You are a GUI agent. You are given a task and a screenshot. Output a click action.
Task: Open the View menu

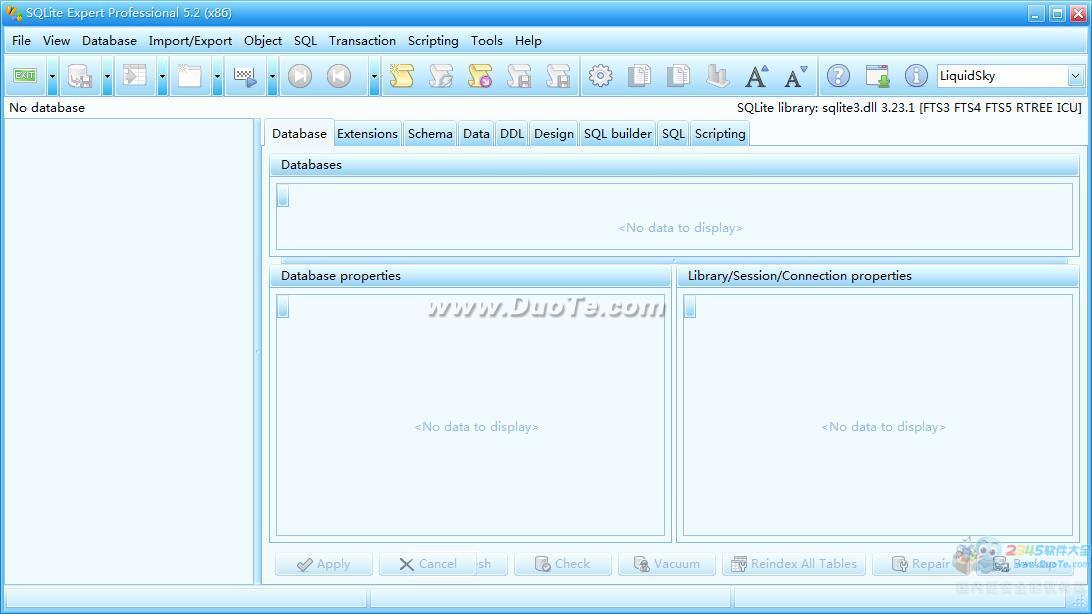point(56,40)
